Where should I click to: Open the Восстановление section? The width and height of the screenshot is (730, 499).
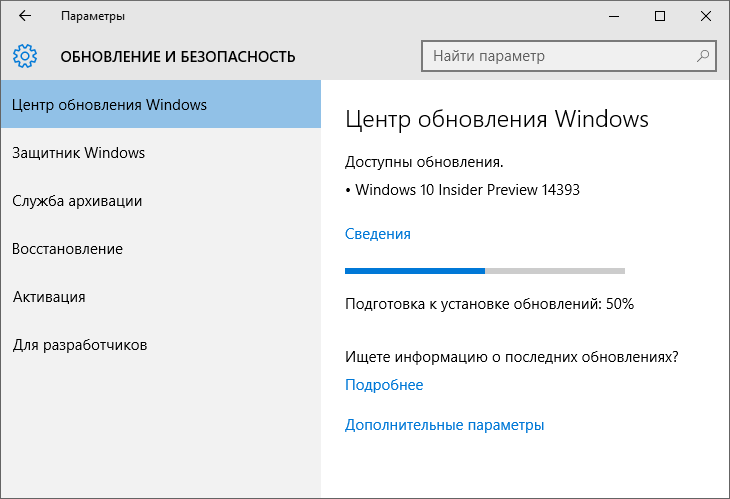pyautogui.click(x=67, y=249)
